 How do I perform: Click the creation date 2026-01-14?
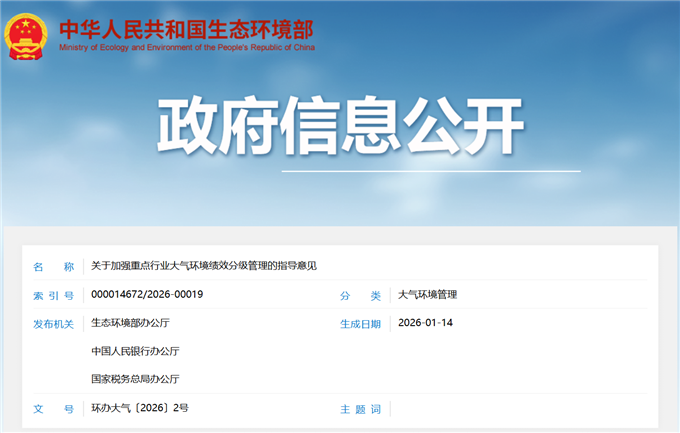point(425,324)
